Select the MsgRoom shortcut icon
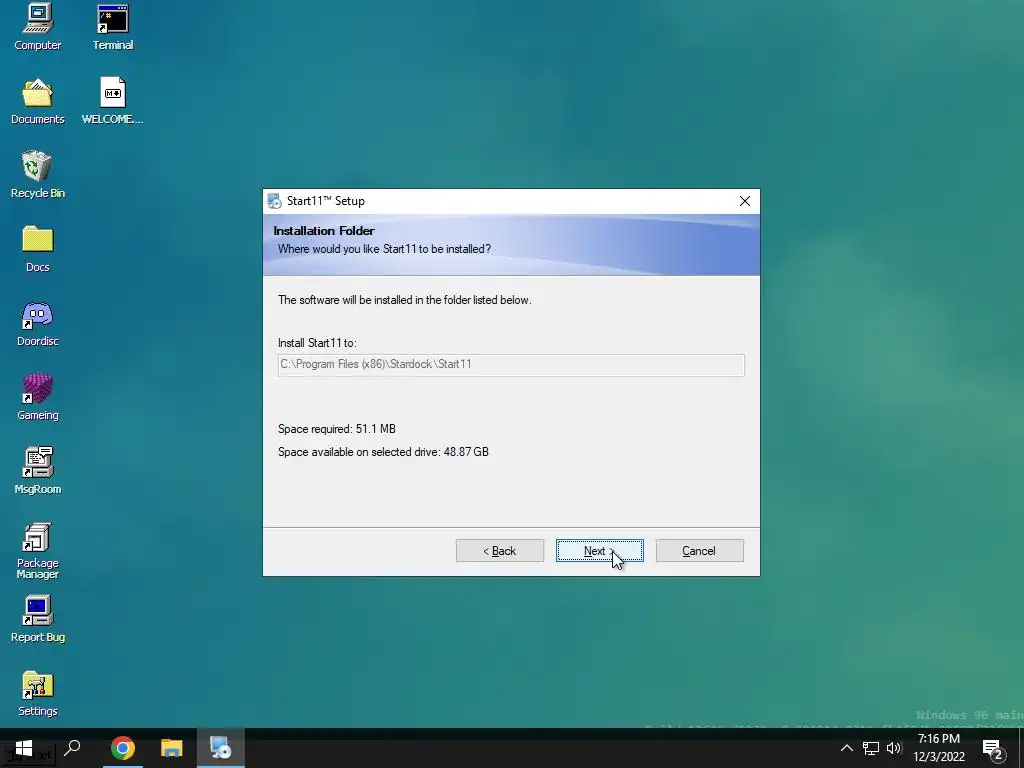Image resolution: width=1024 pixels, height=768 pixels. point(38,471)
